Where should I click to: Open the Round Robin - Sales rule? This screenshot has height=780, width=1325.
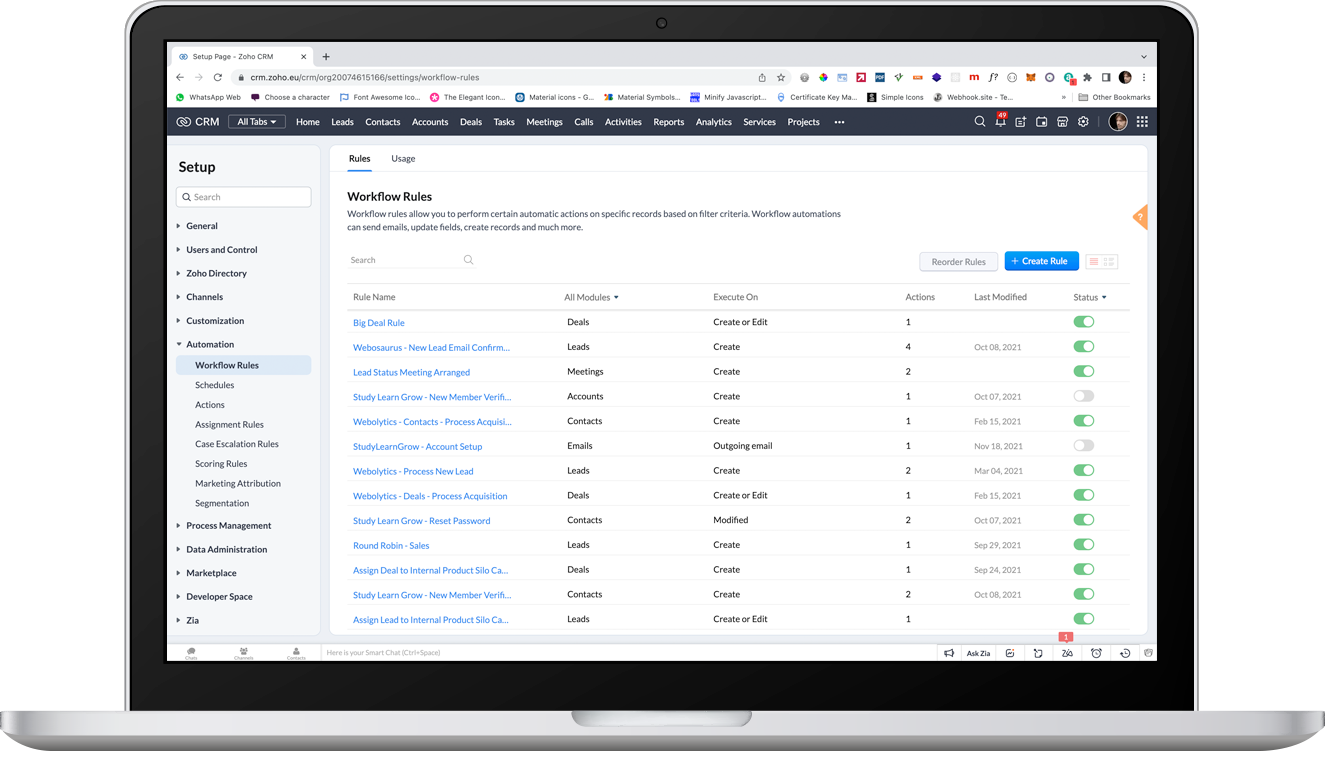point(391,544)
